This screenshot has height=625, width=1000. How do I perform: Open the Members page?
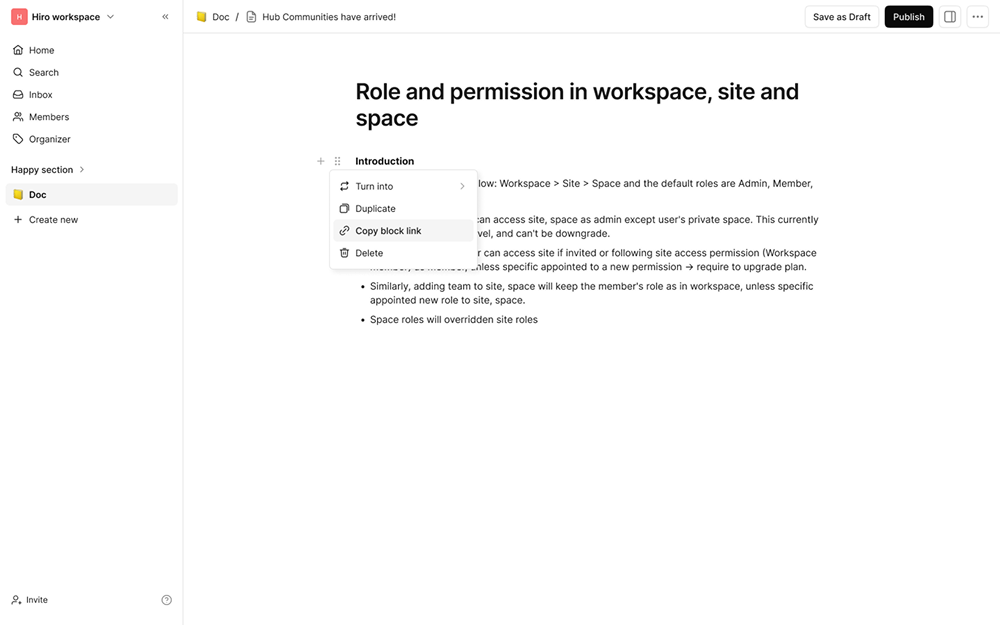click(x=91, y=117)
